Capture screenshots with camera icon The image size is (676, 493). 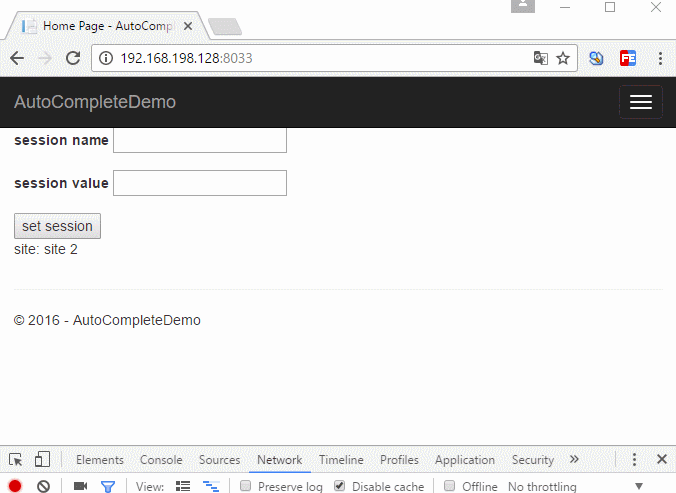(80, 486)
